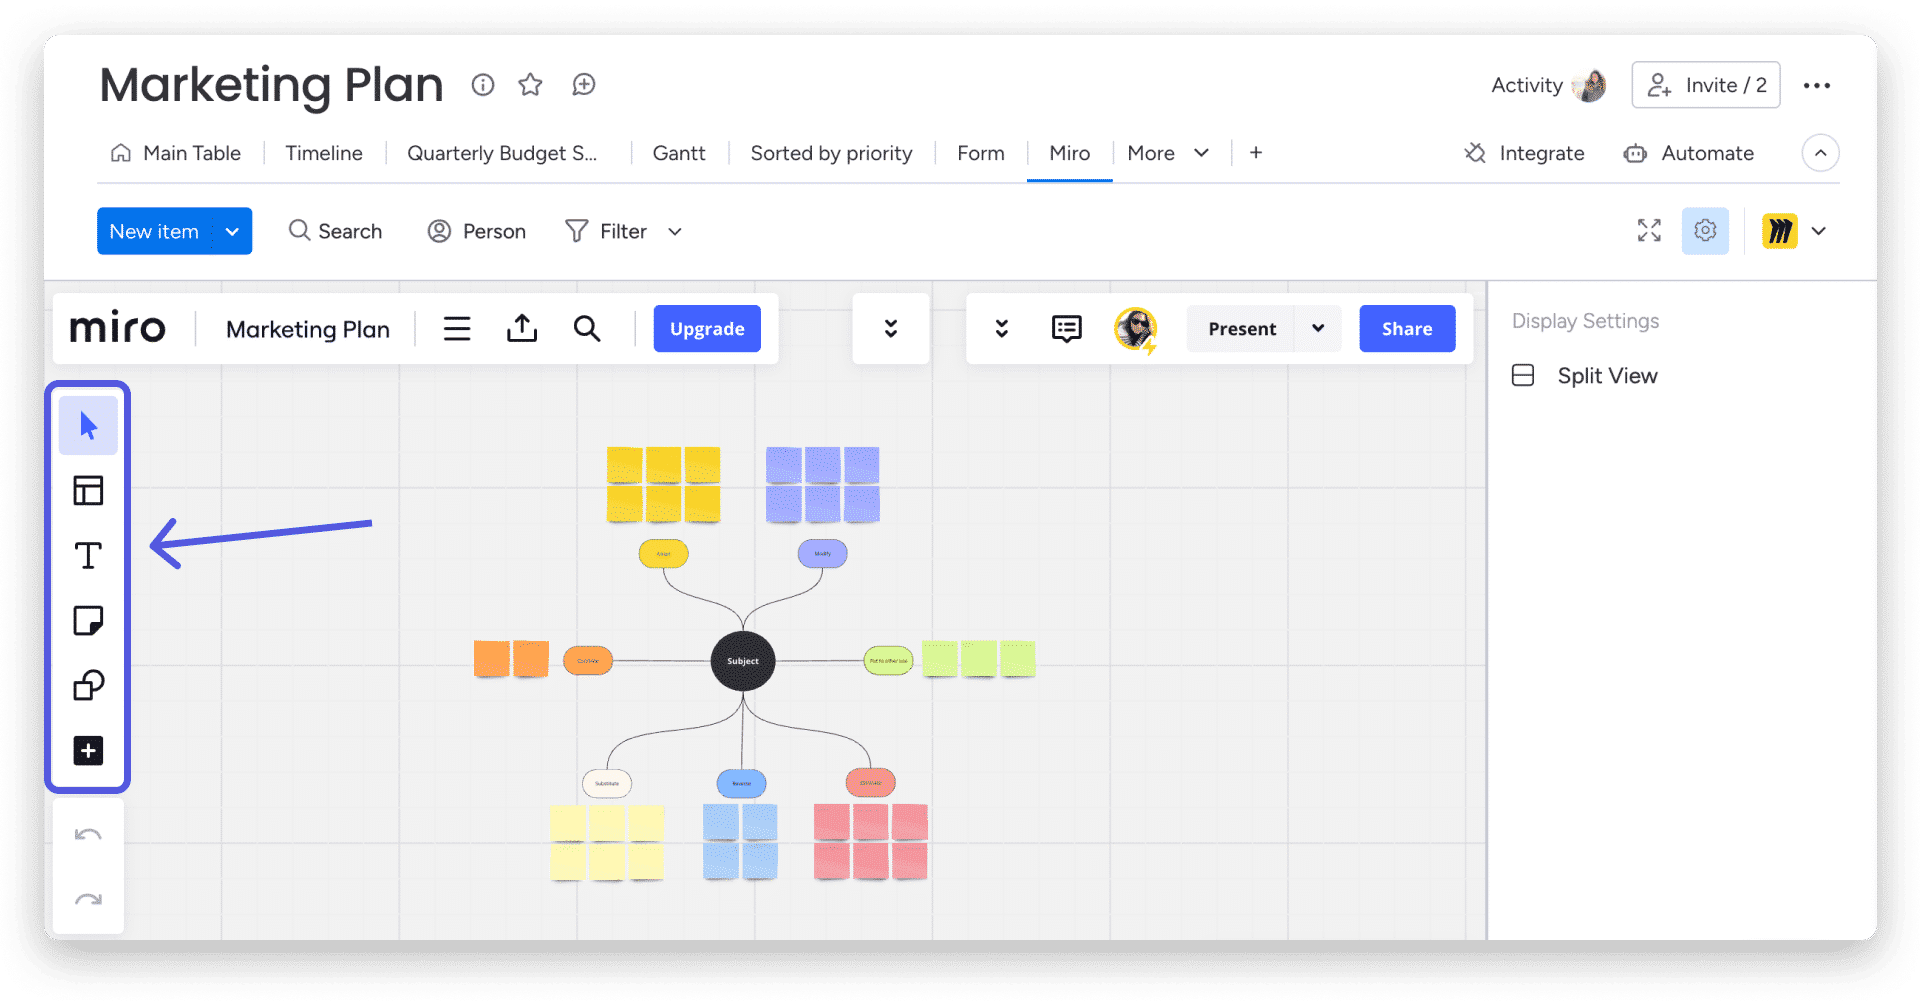Click the New item button

155,231
